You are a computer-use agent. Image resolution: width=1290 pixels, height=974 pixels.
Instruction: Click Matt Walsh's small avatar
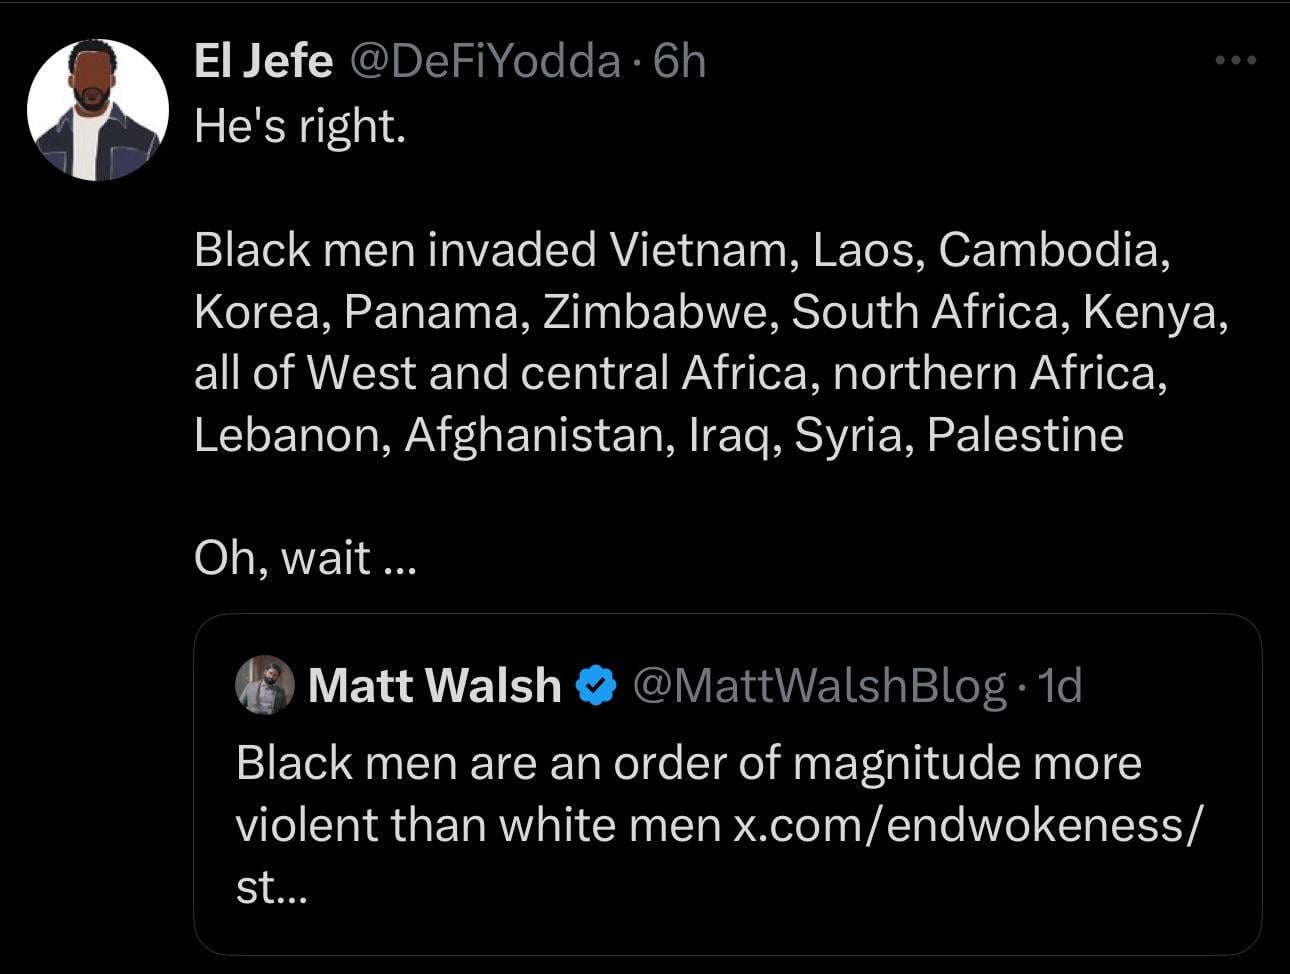coord(264,685)
